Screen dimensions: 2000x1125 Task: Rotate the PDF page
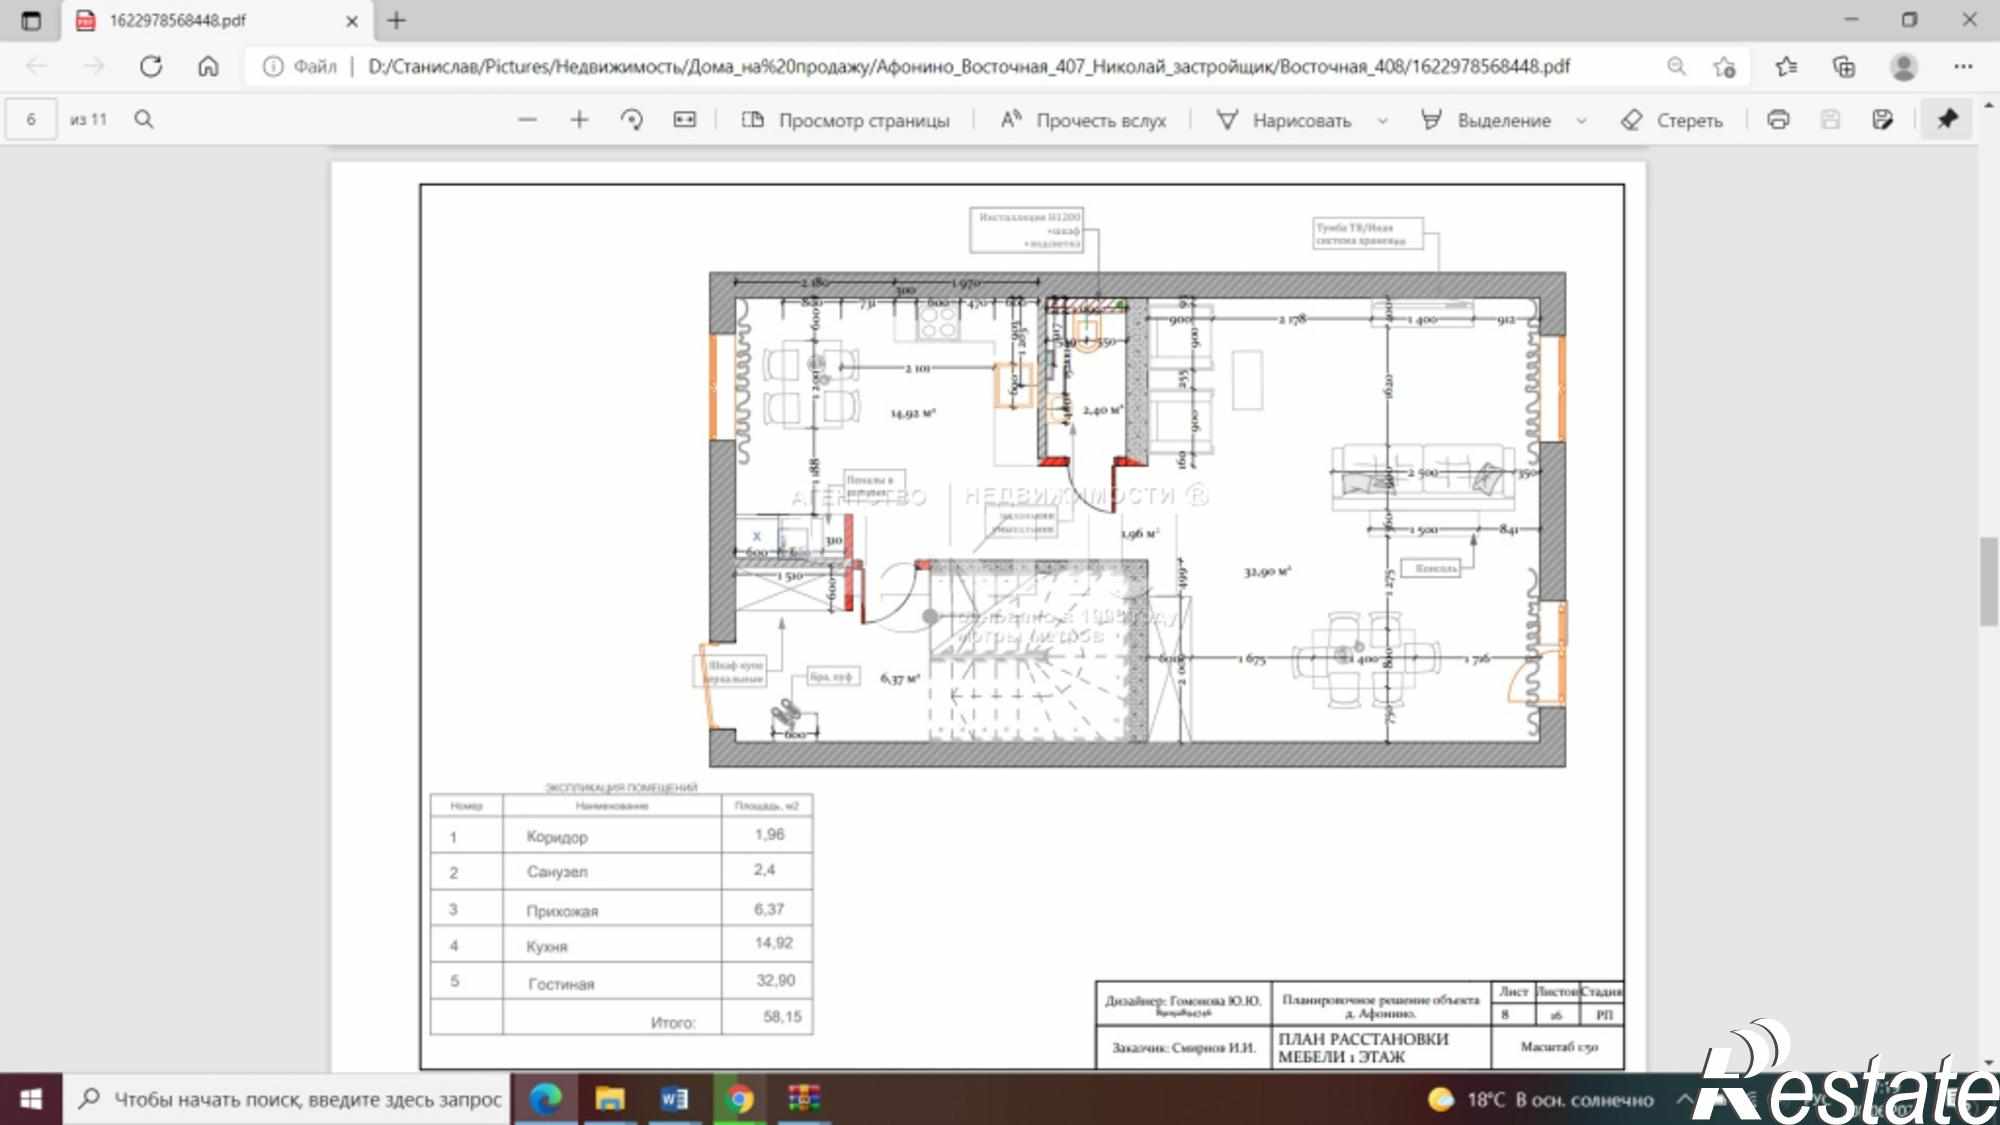[632, 120]
